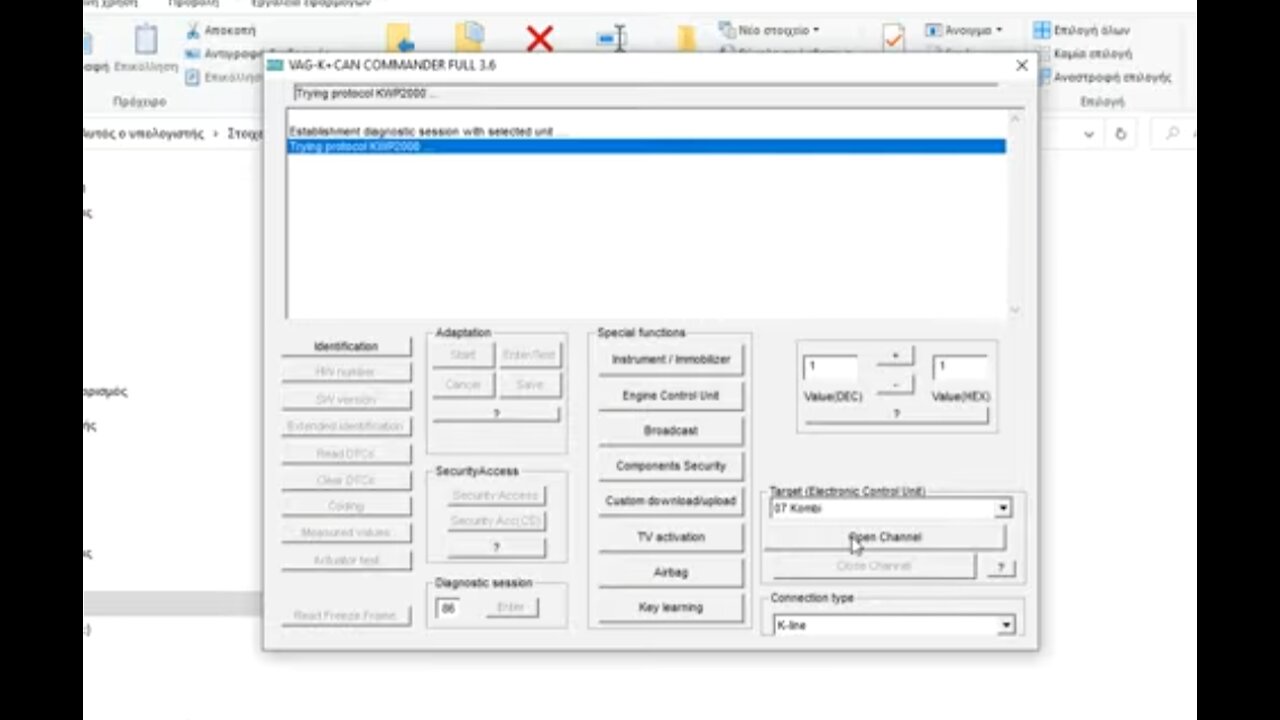Click Custom download/upload button
Image resolution: width=1280 pixels, height=720 pixels.
click(671, 501)
